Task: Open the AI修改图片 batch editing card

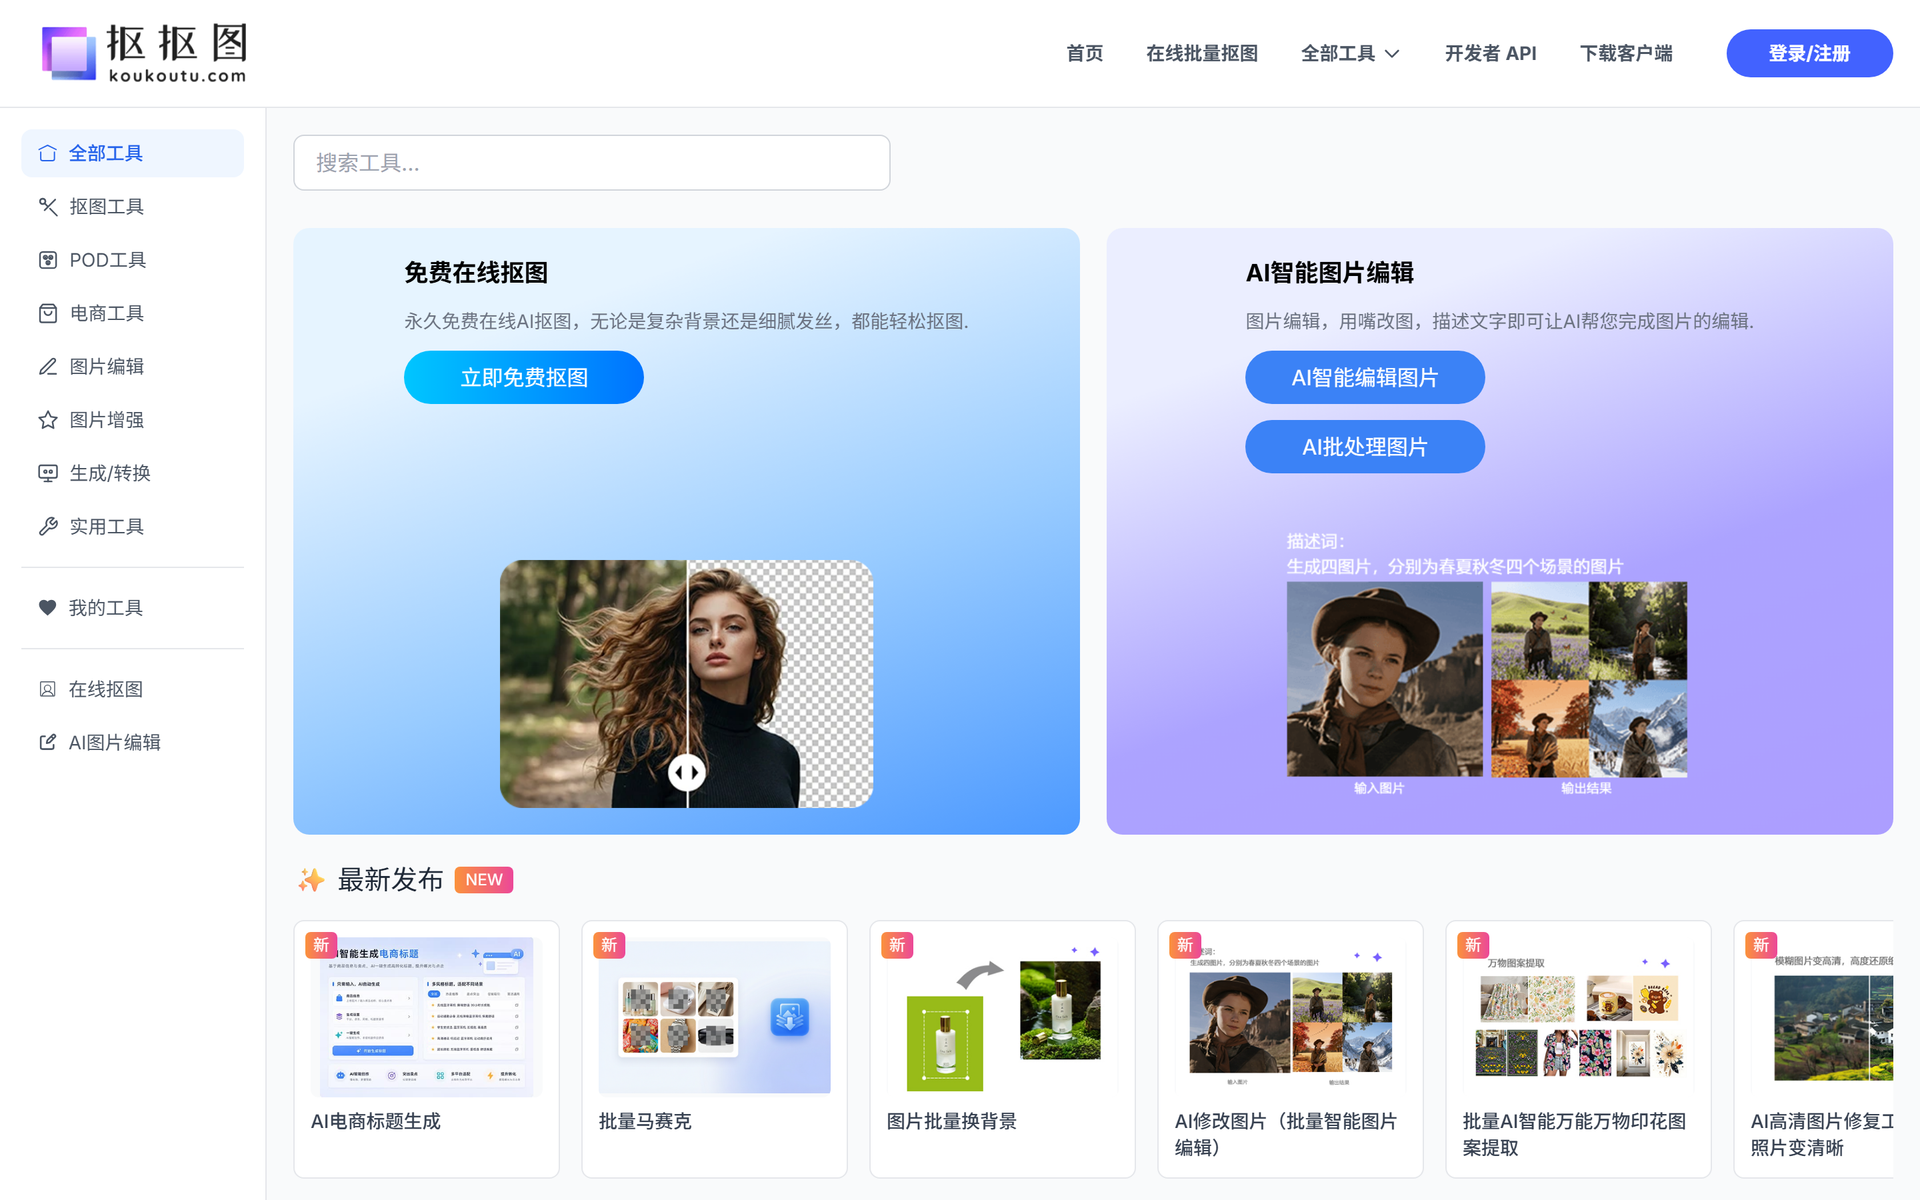Action: 1290,1049
